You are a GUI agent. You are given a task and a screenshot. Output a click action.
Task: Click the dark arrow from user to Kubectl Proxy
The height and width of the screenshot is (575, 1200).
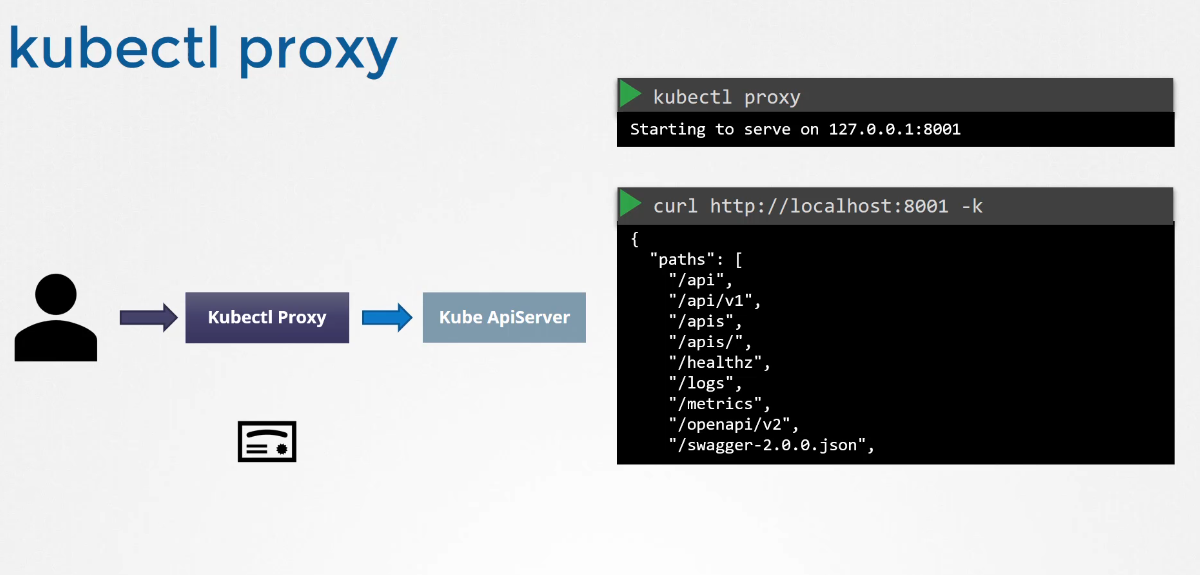[x=148, y=318]
